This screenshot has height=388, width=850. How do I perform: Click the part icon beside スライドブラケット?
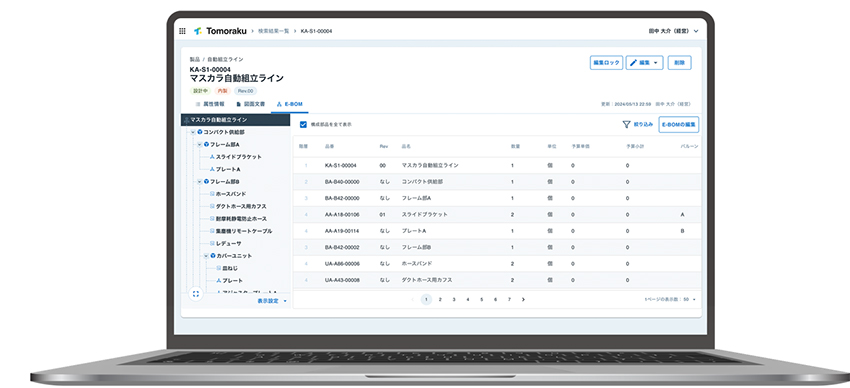212,157
